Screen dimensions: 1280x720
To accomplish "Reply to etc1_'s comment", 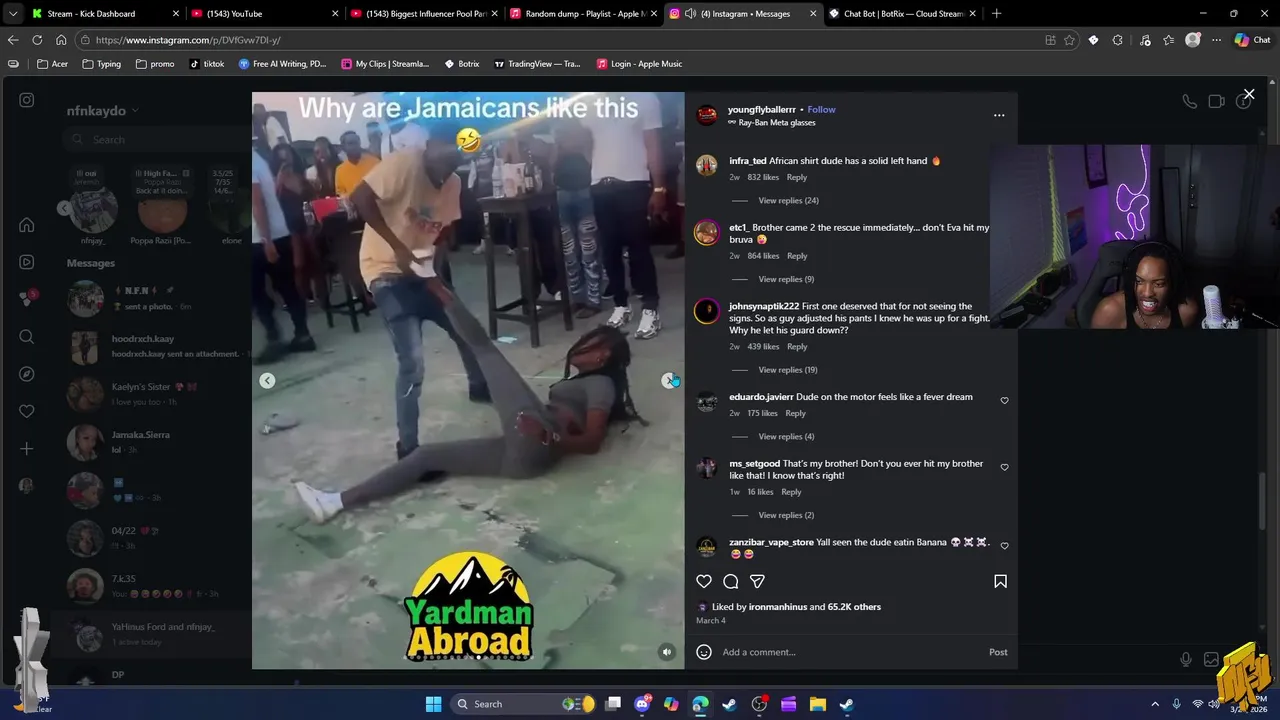I will tap(796, 256).
